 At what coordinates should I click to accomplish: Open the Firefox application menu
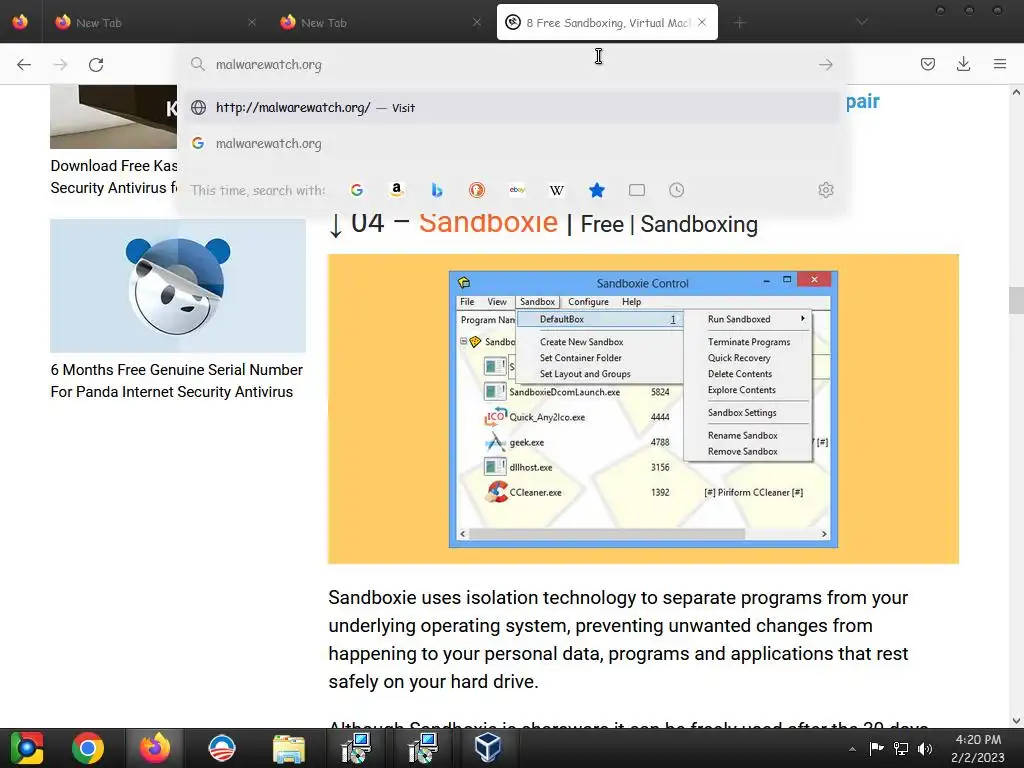[999, 64]
